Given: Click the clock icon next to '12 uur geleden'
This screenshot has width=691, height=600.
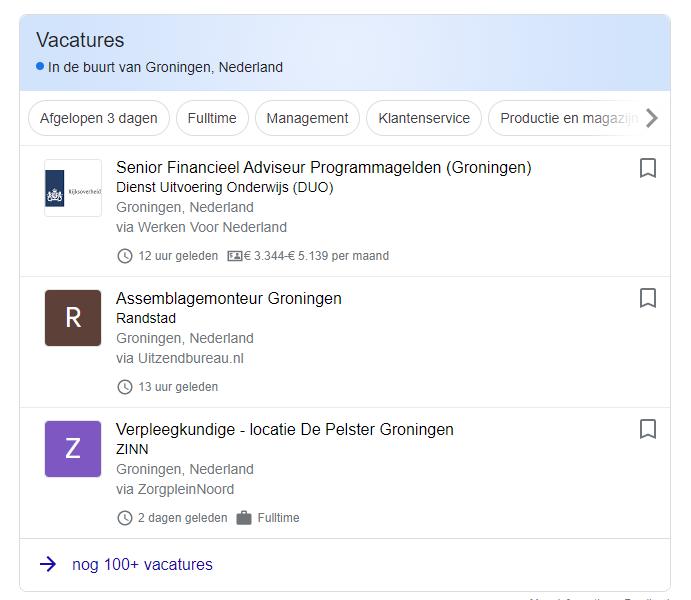Looking at the screenshot, I should [125, 256].
